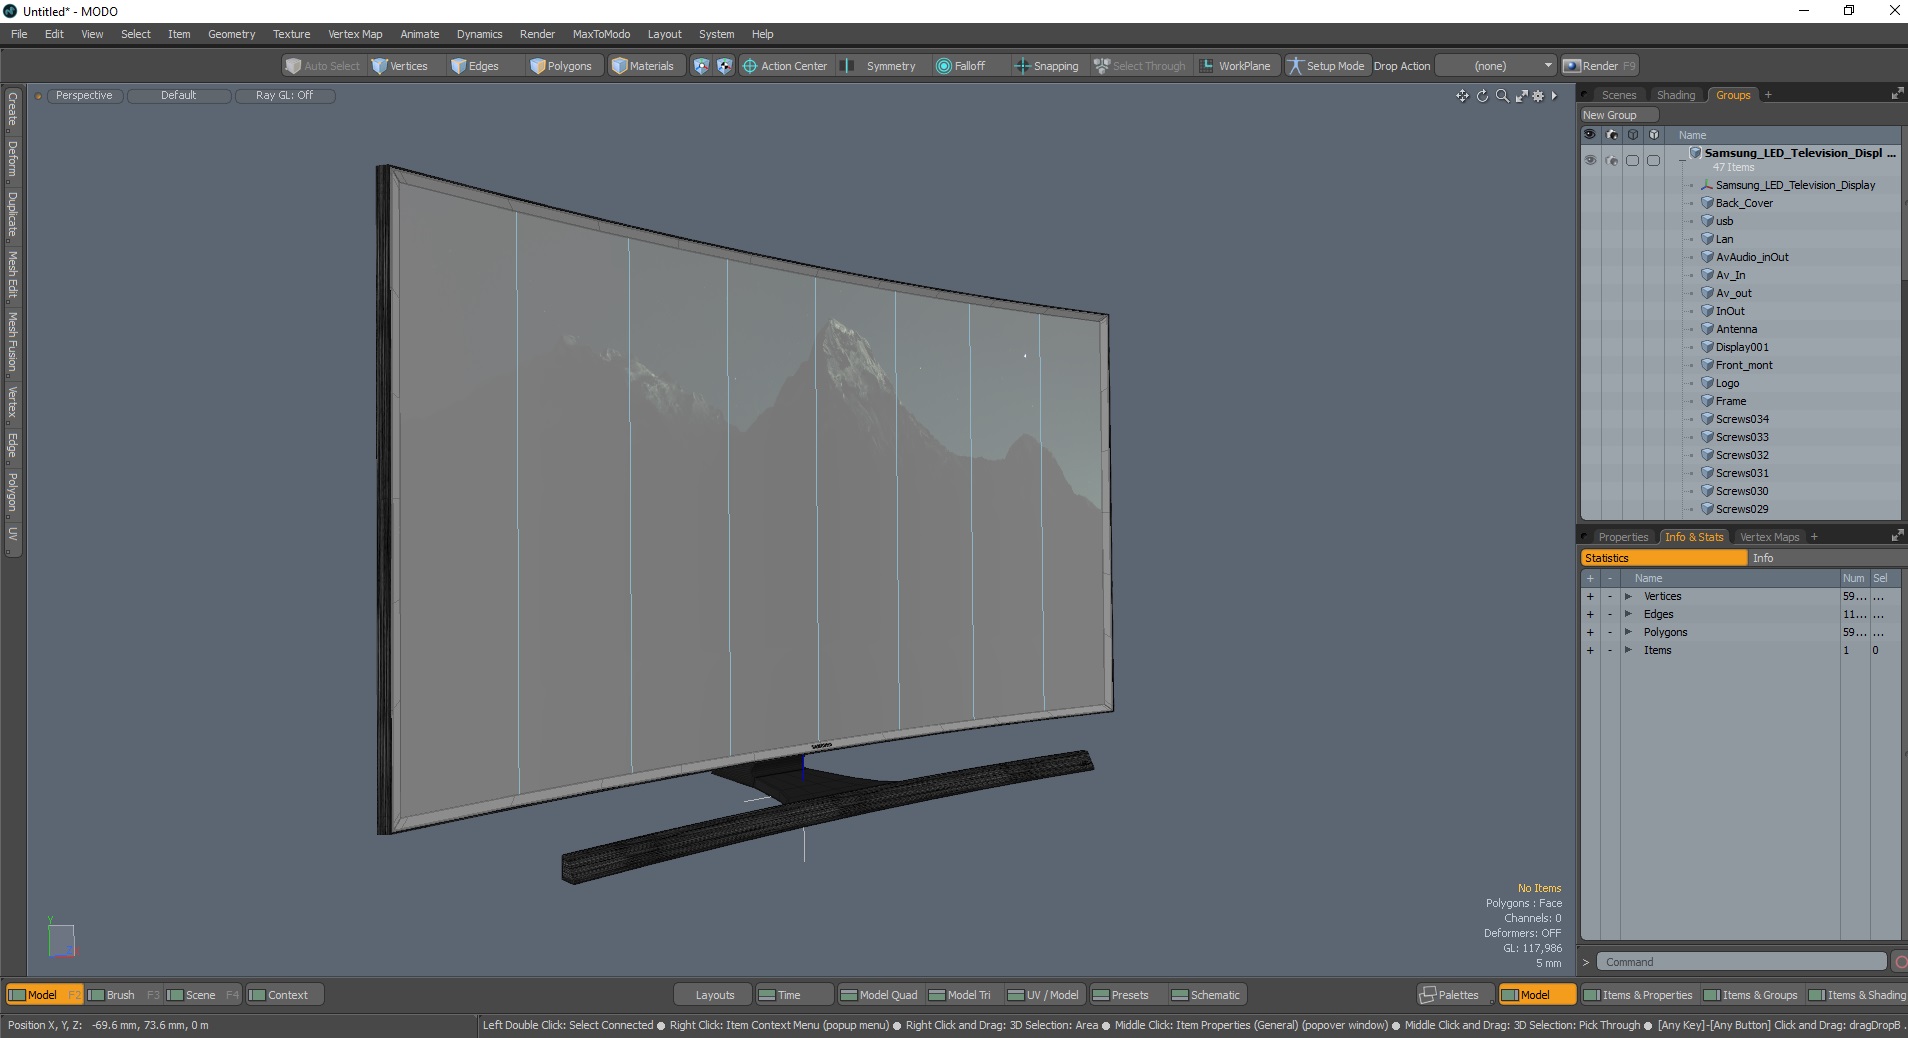Click the viewport maximize icon
The height and width of the screenshot is (1038, 1908).
1521,96
